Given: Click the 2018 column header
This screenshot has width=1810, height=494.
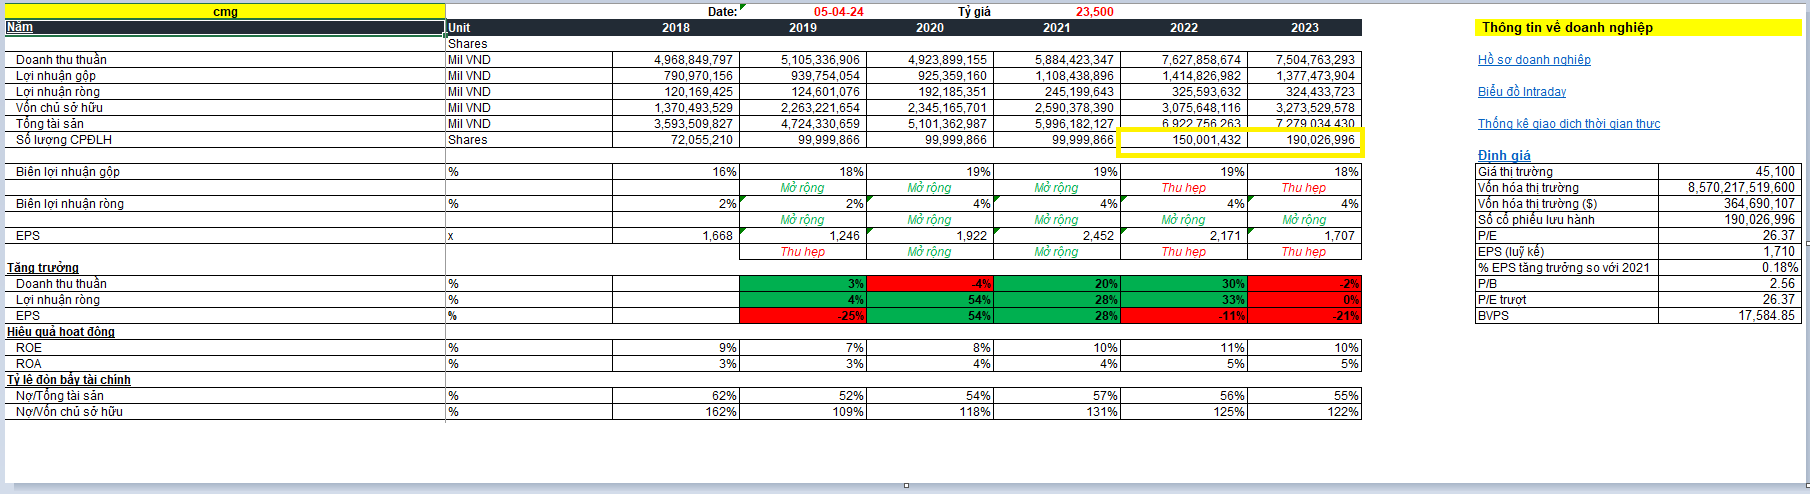Looking at the screenshot, I should tap(676, 28).
